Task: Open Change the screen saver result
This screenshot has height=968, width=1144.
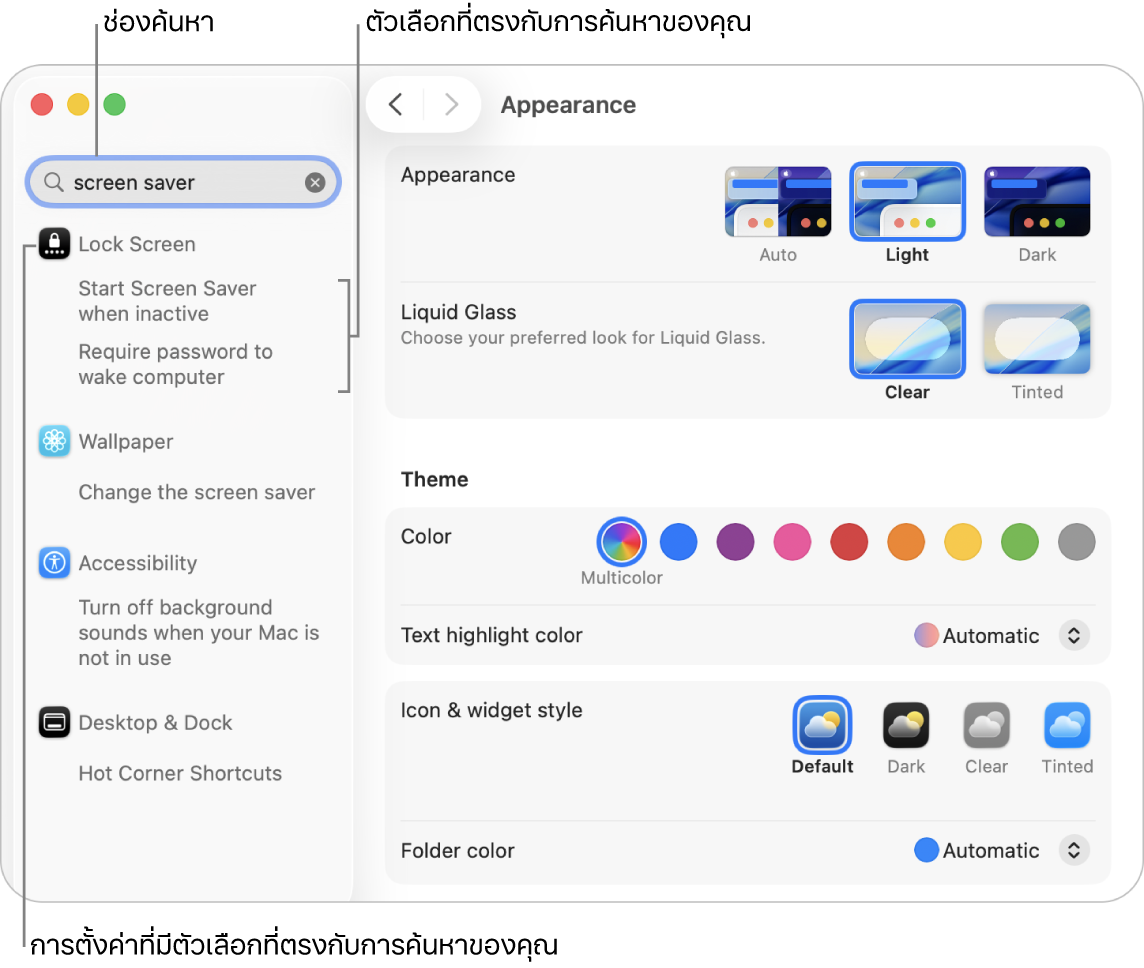Action: tap(197, 492)
